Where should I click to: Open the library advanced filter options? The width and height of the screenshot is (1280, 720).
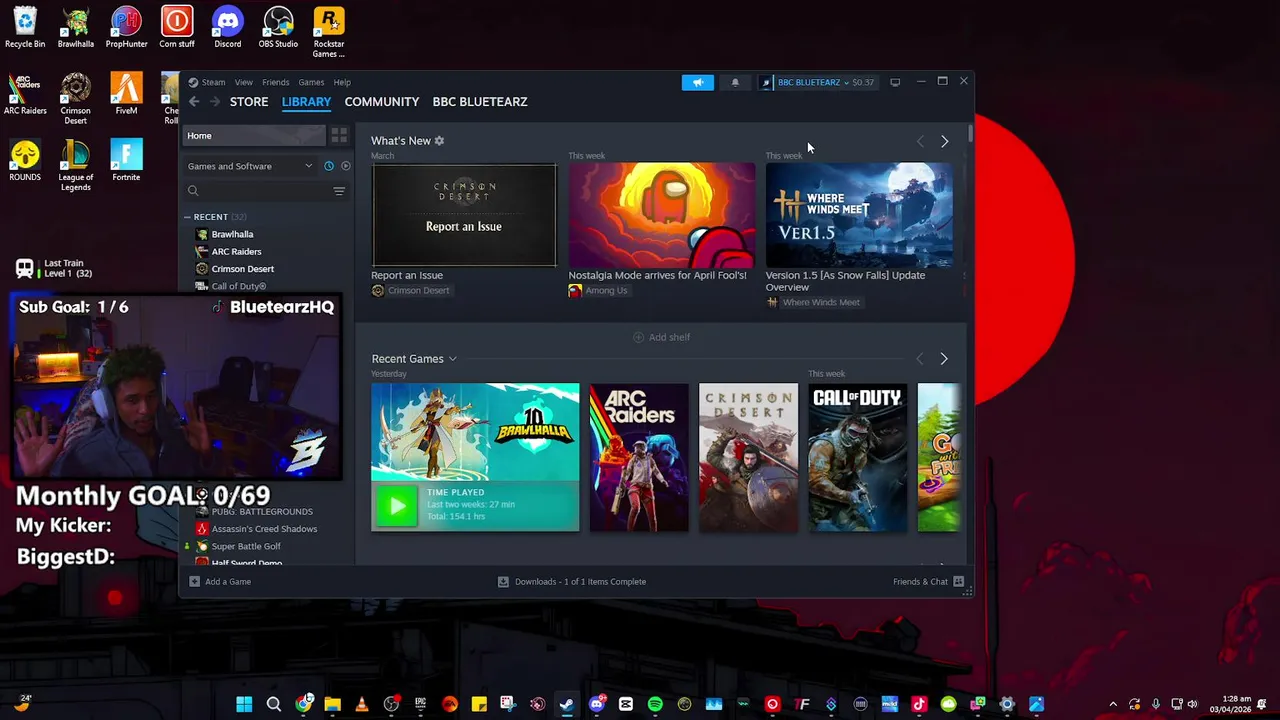(x=339, y=191)
